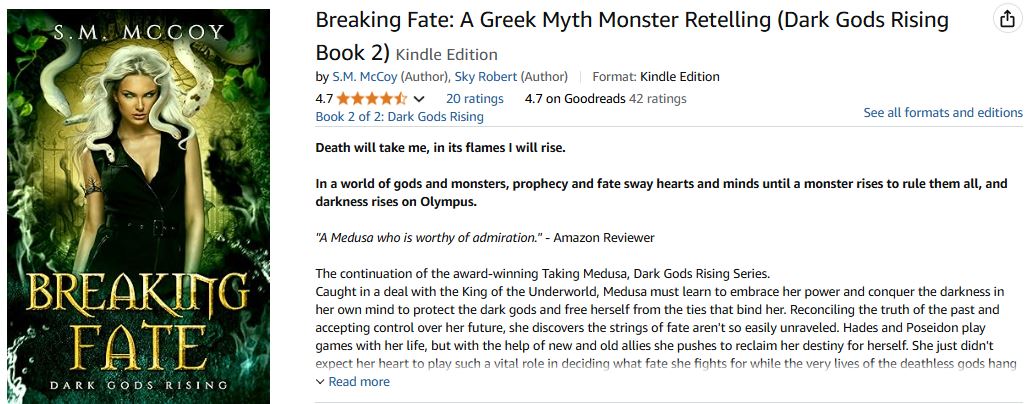Viewport: 1028px width, 404px height.
Task: Open Book 2 of 2: Dark Gods Rising
Action: point(399,117)
